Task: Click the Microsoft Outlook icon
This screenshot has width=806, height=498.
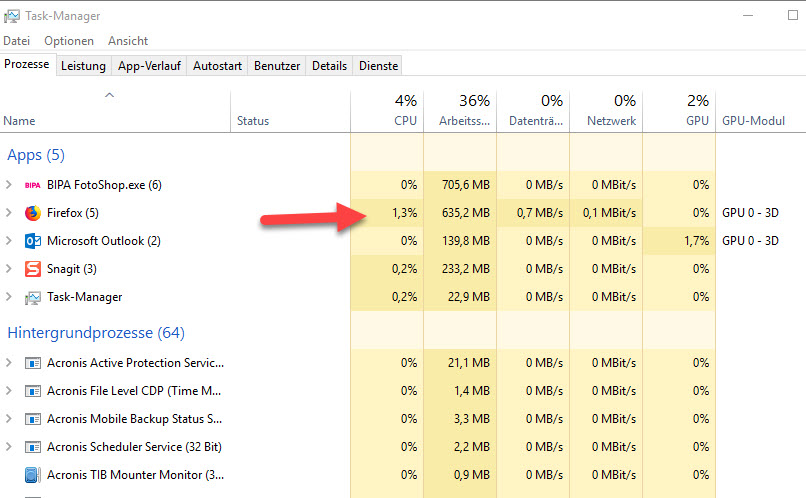Action: [x=32, y=241]
